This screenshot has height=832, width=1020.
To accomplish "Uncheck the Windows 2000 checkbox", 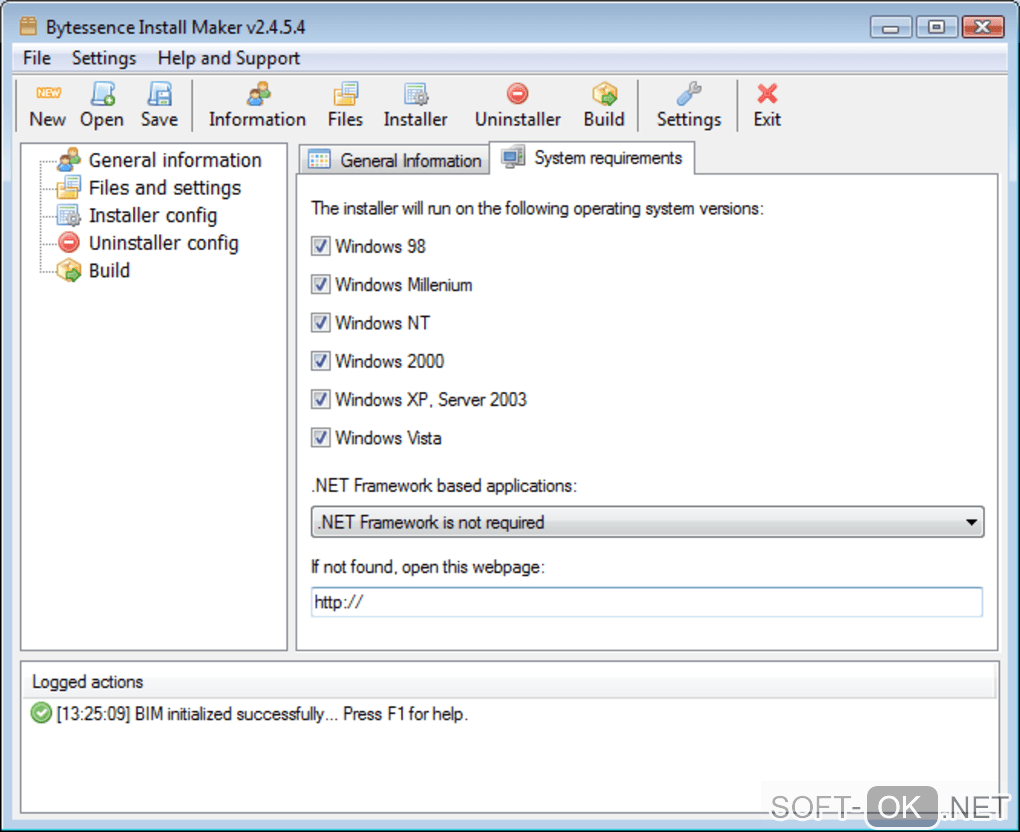I will [321, 361].
